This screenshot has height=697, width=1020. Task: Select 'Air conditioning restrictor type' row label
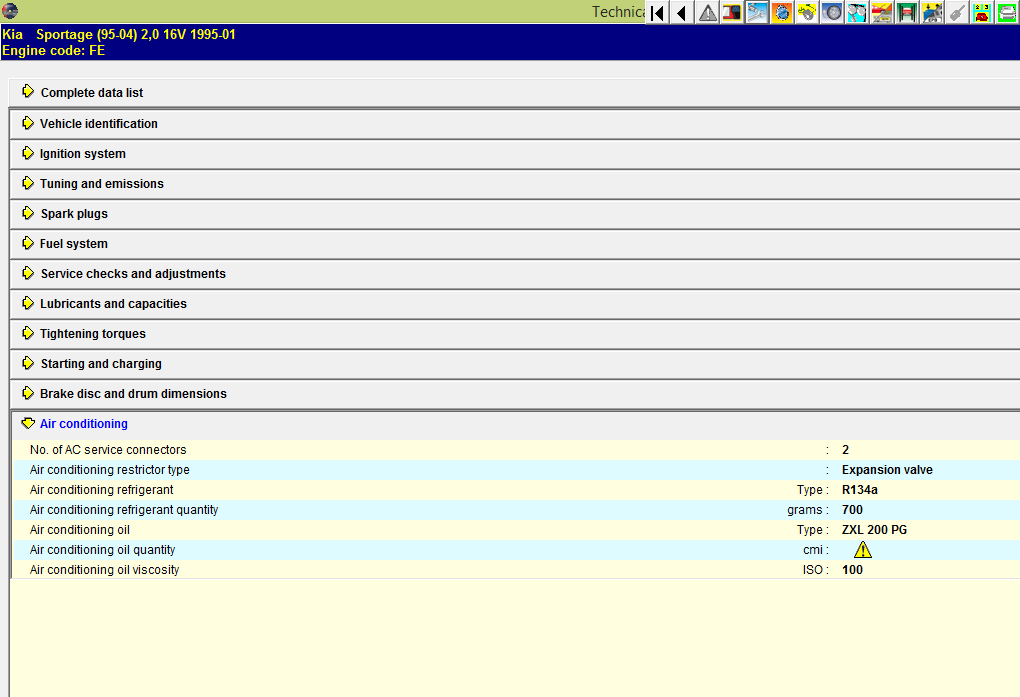click(x=109, y=470)
